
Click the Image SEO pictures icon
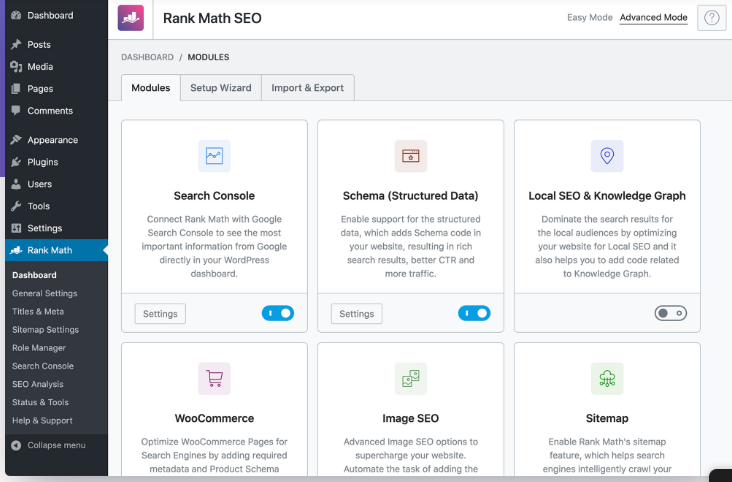click(410, 378)
